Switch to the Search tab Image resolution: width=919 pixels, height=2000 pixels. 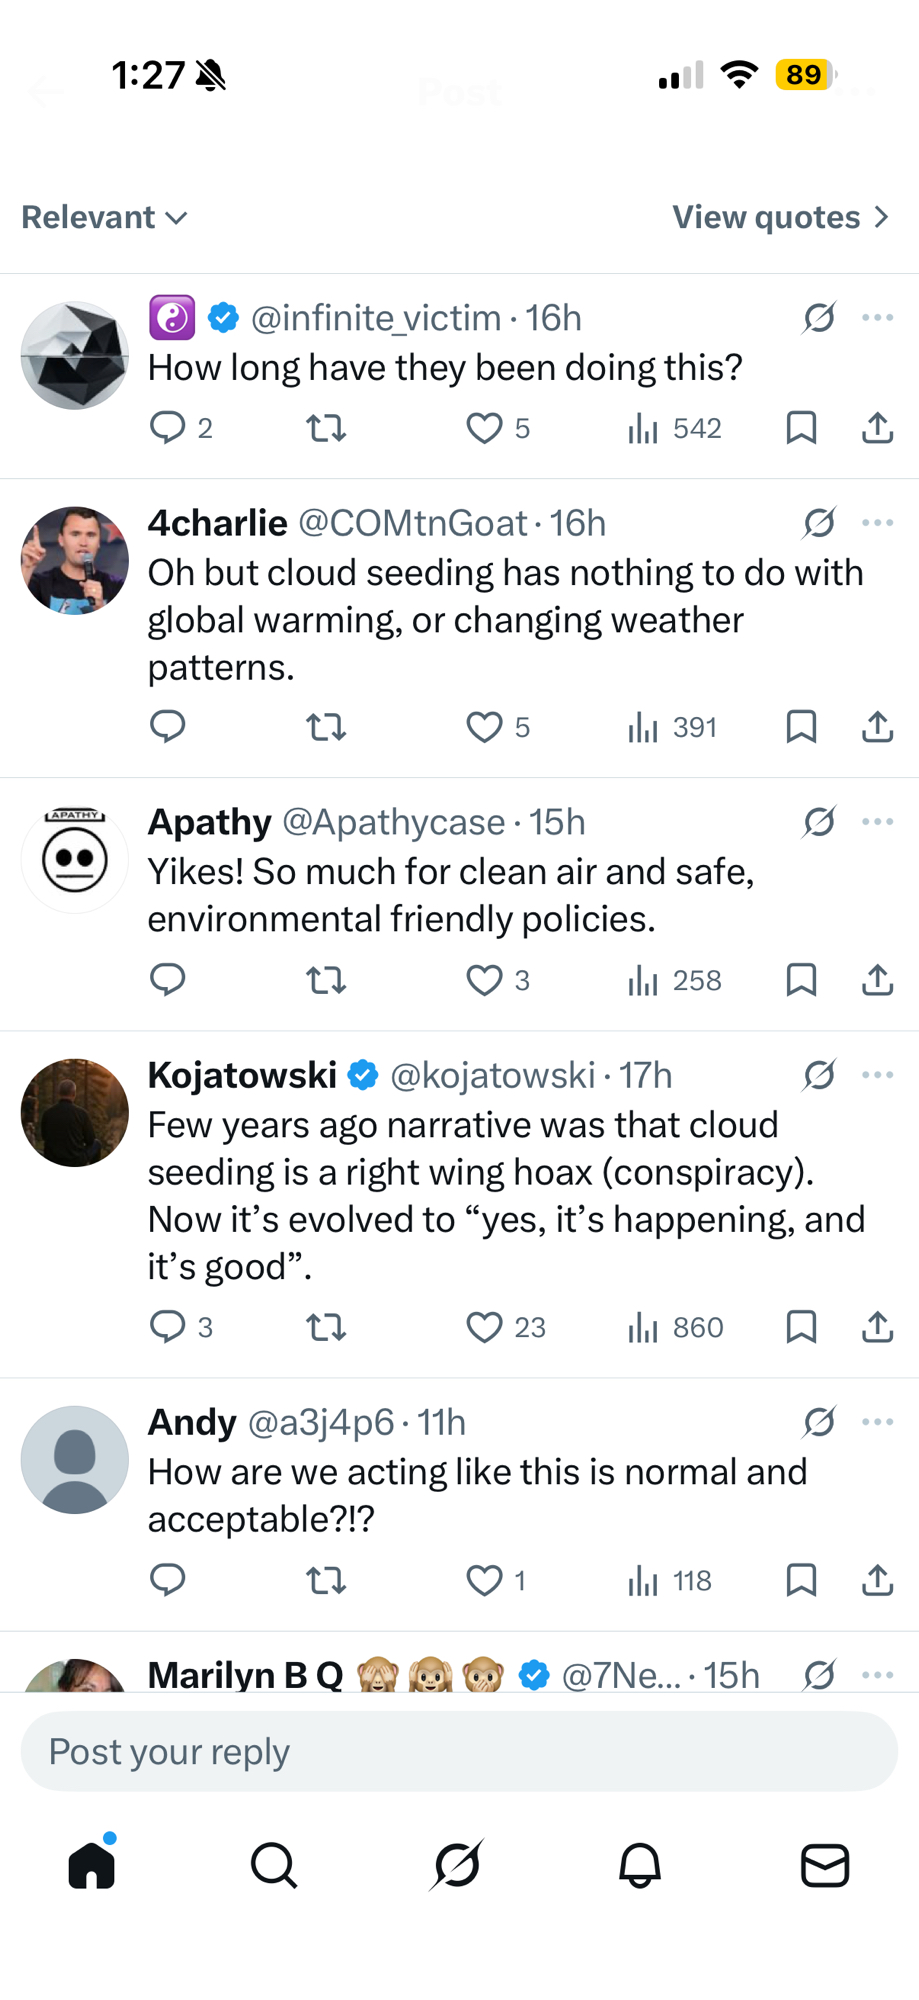point(274,1865)
